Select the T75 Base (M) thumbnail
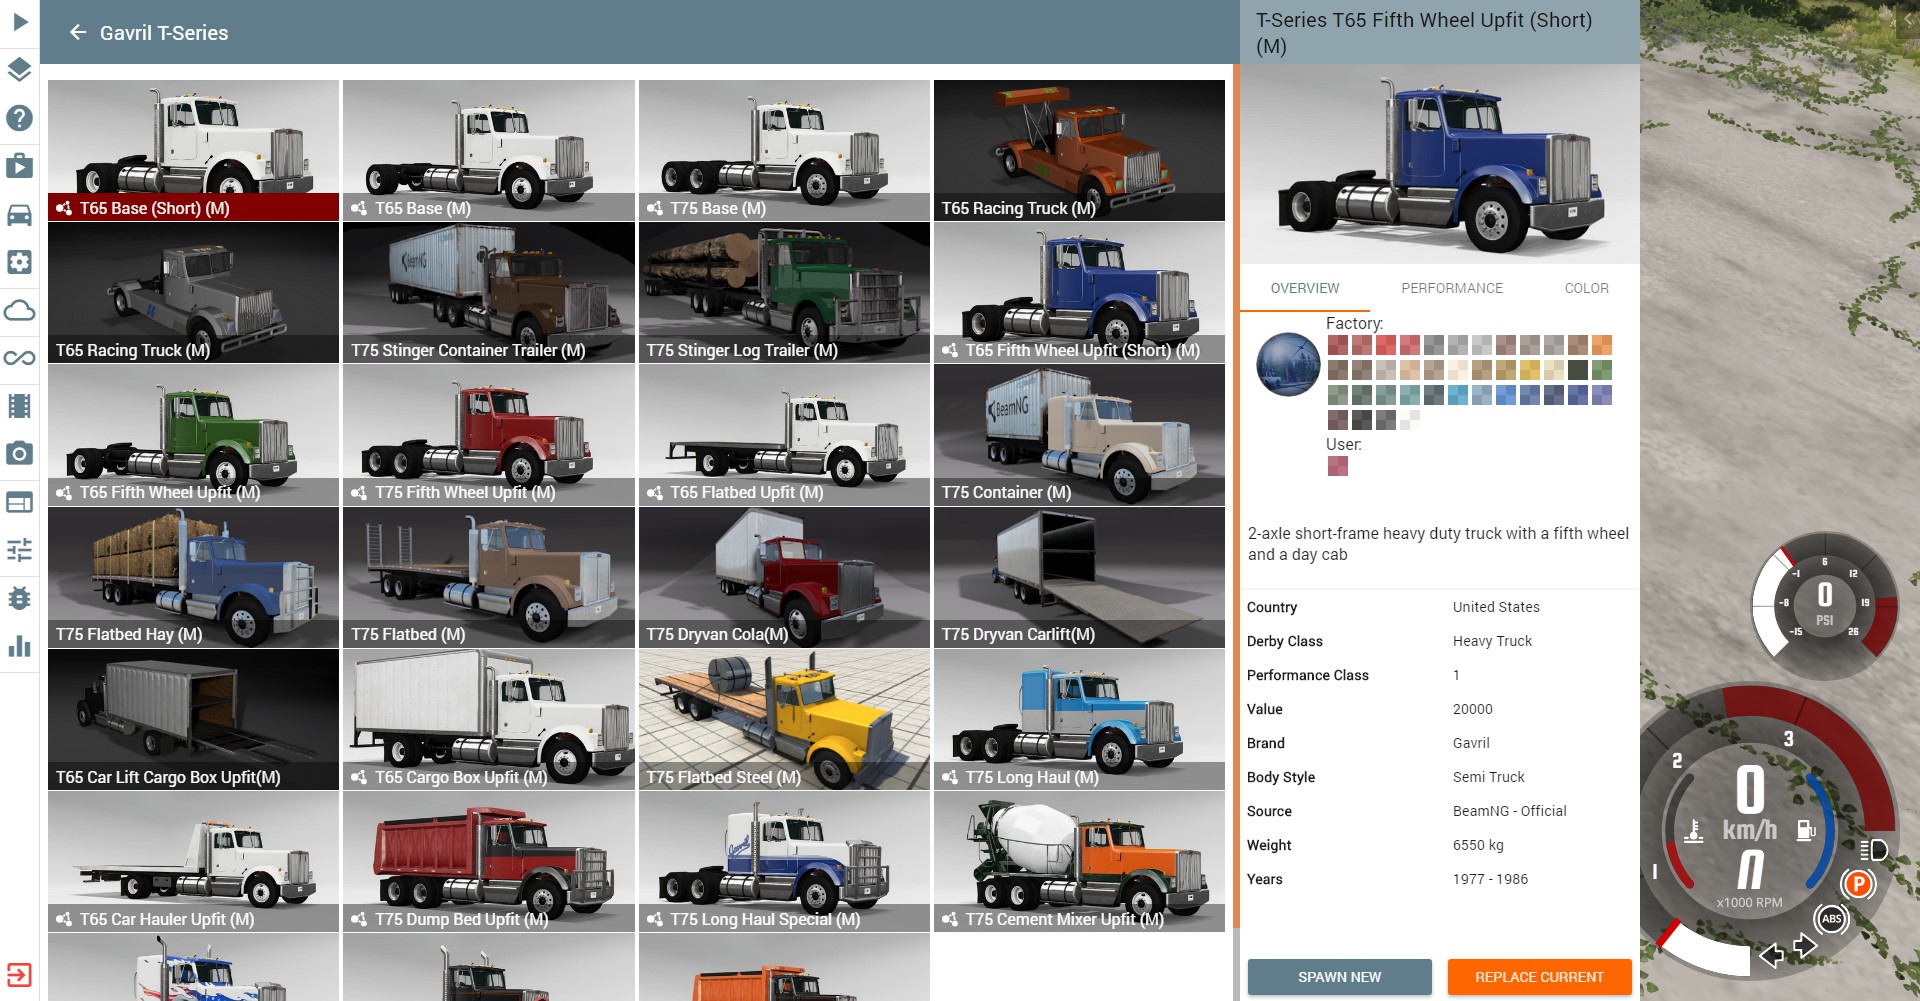 (x=784, y=150)
